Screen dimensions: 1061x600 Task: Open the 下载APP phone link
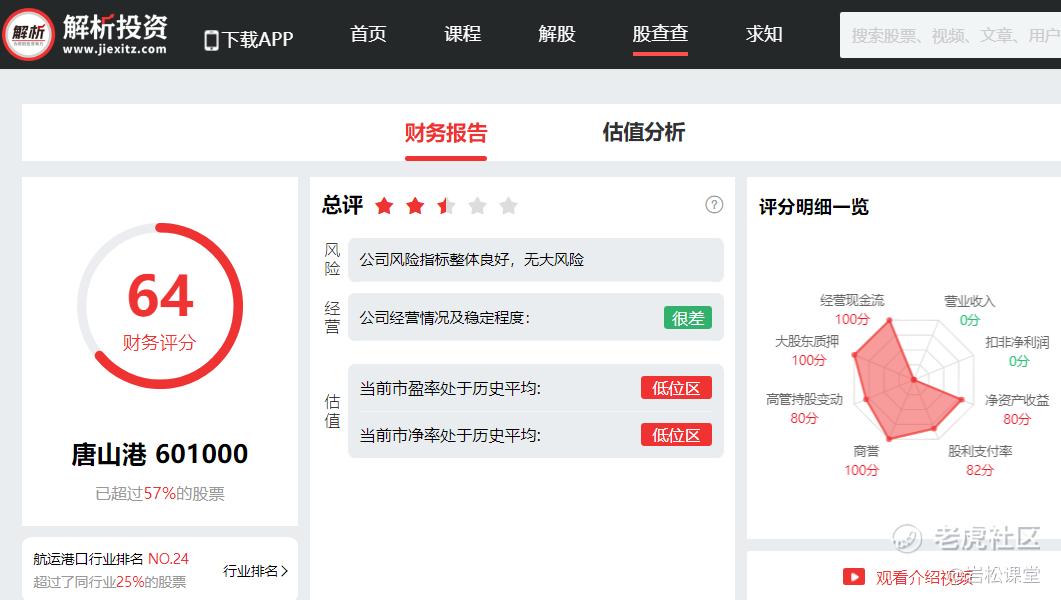pyautogui.click(x=248, y=39)
